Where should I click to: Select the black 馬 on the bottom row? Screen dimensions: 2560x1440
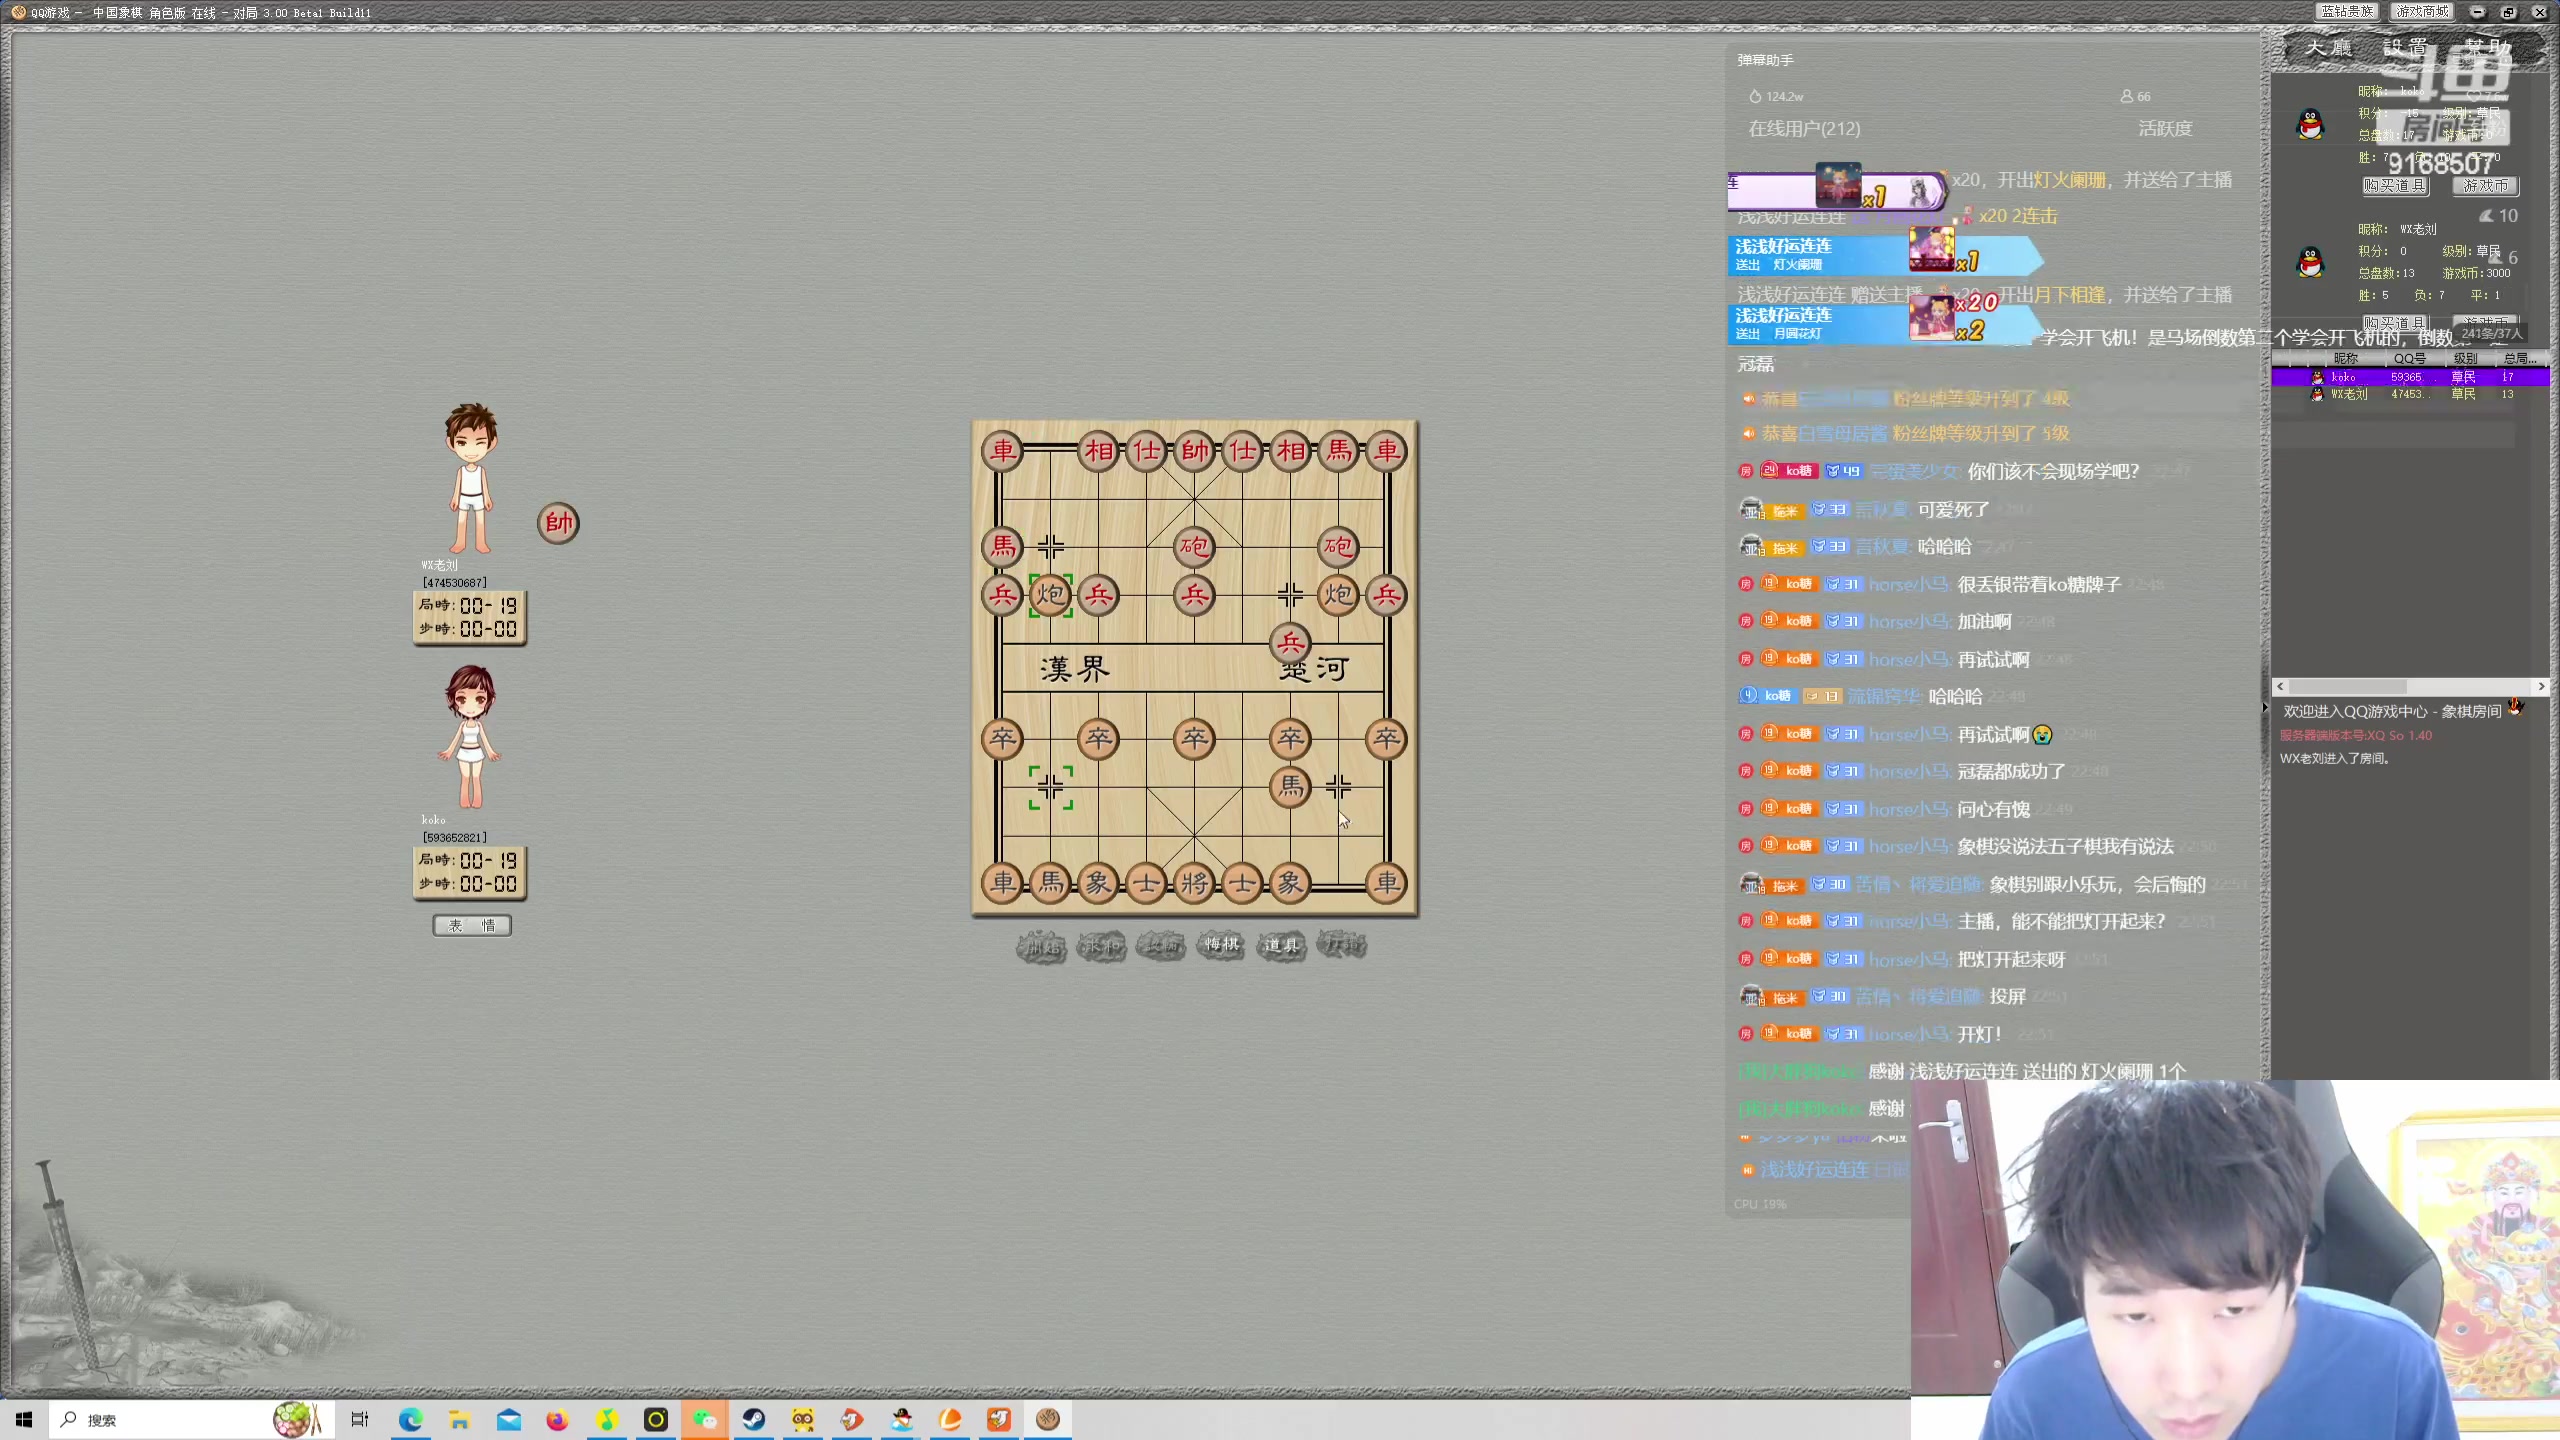(1050, 883)
